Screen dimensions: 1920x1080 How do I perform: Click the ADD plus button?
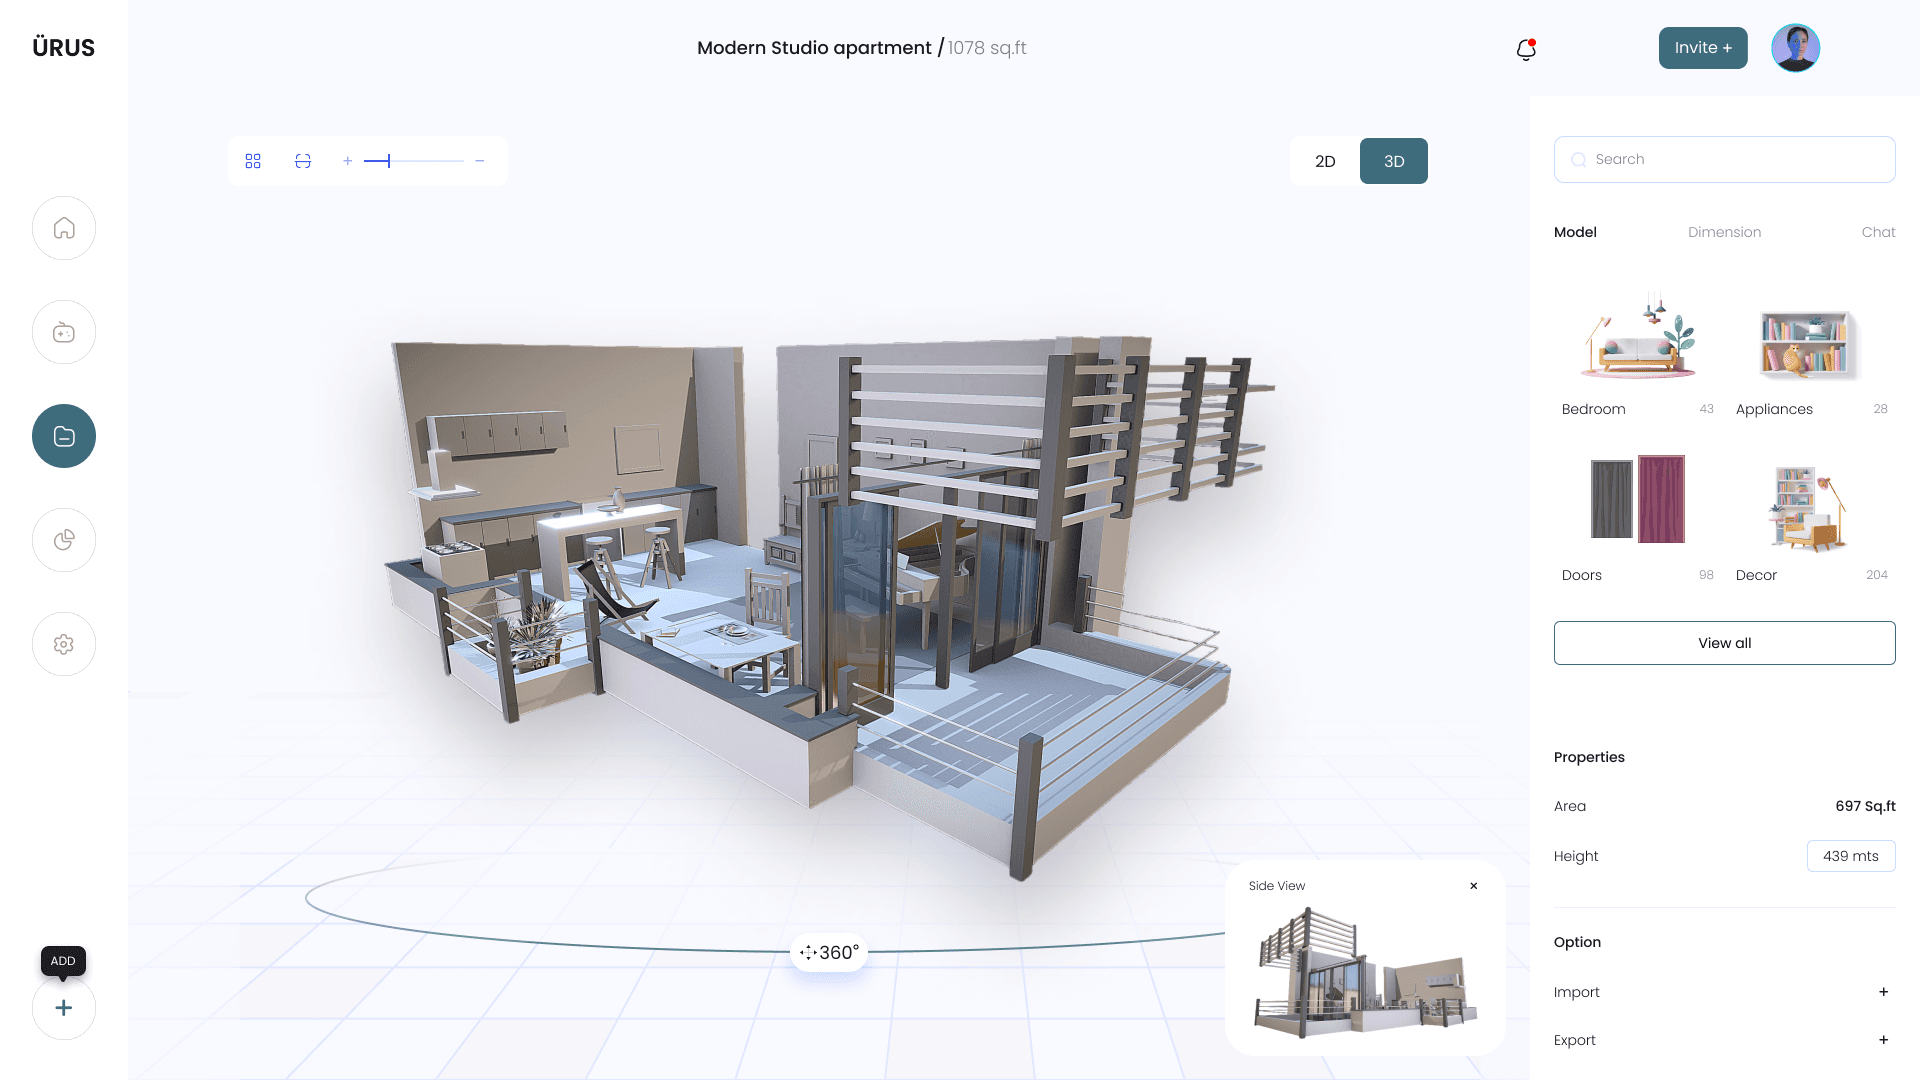tap(64, 1008)
